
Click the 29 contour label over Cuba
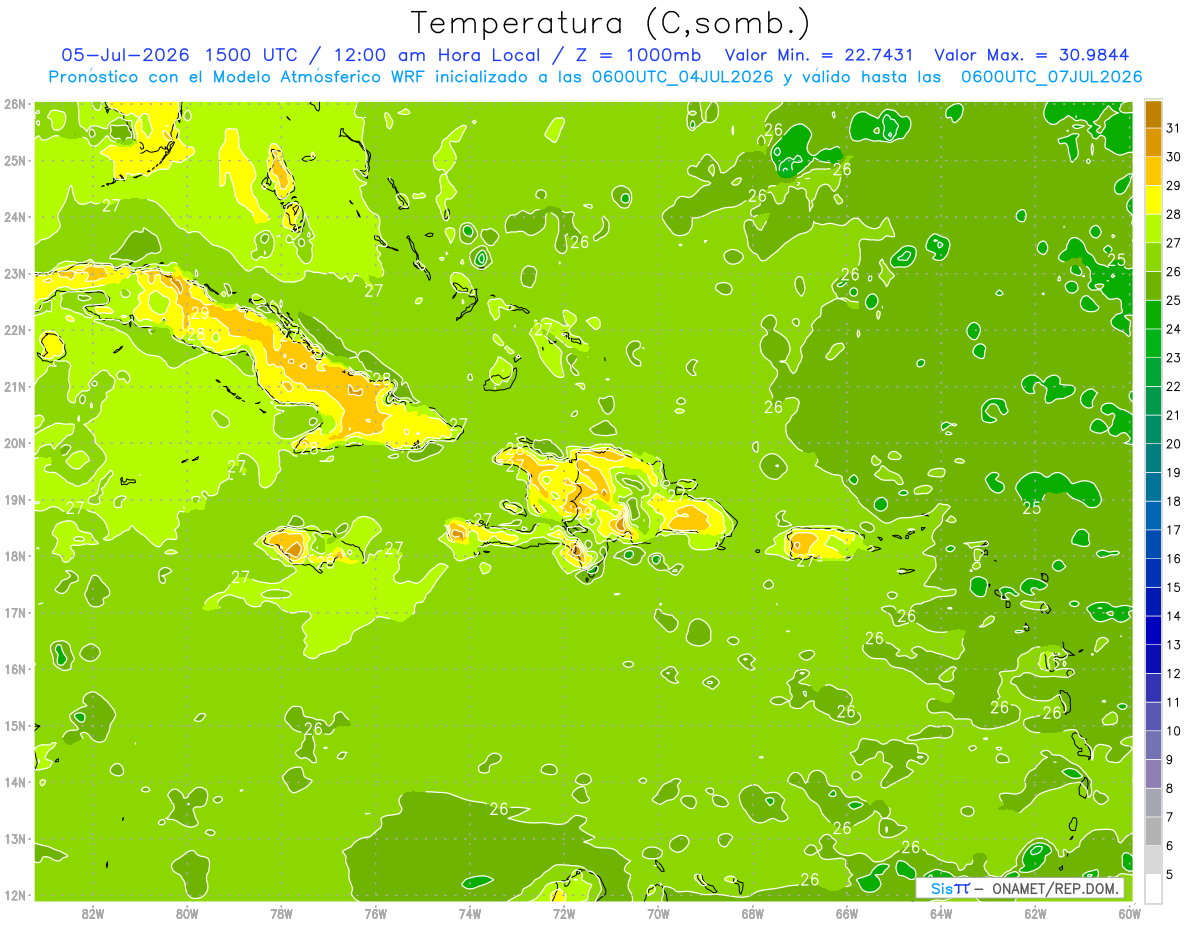(200, 313)
